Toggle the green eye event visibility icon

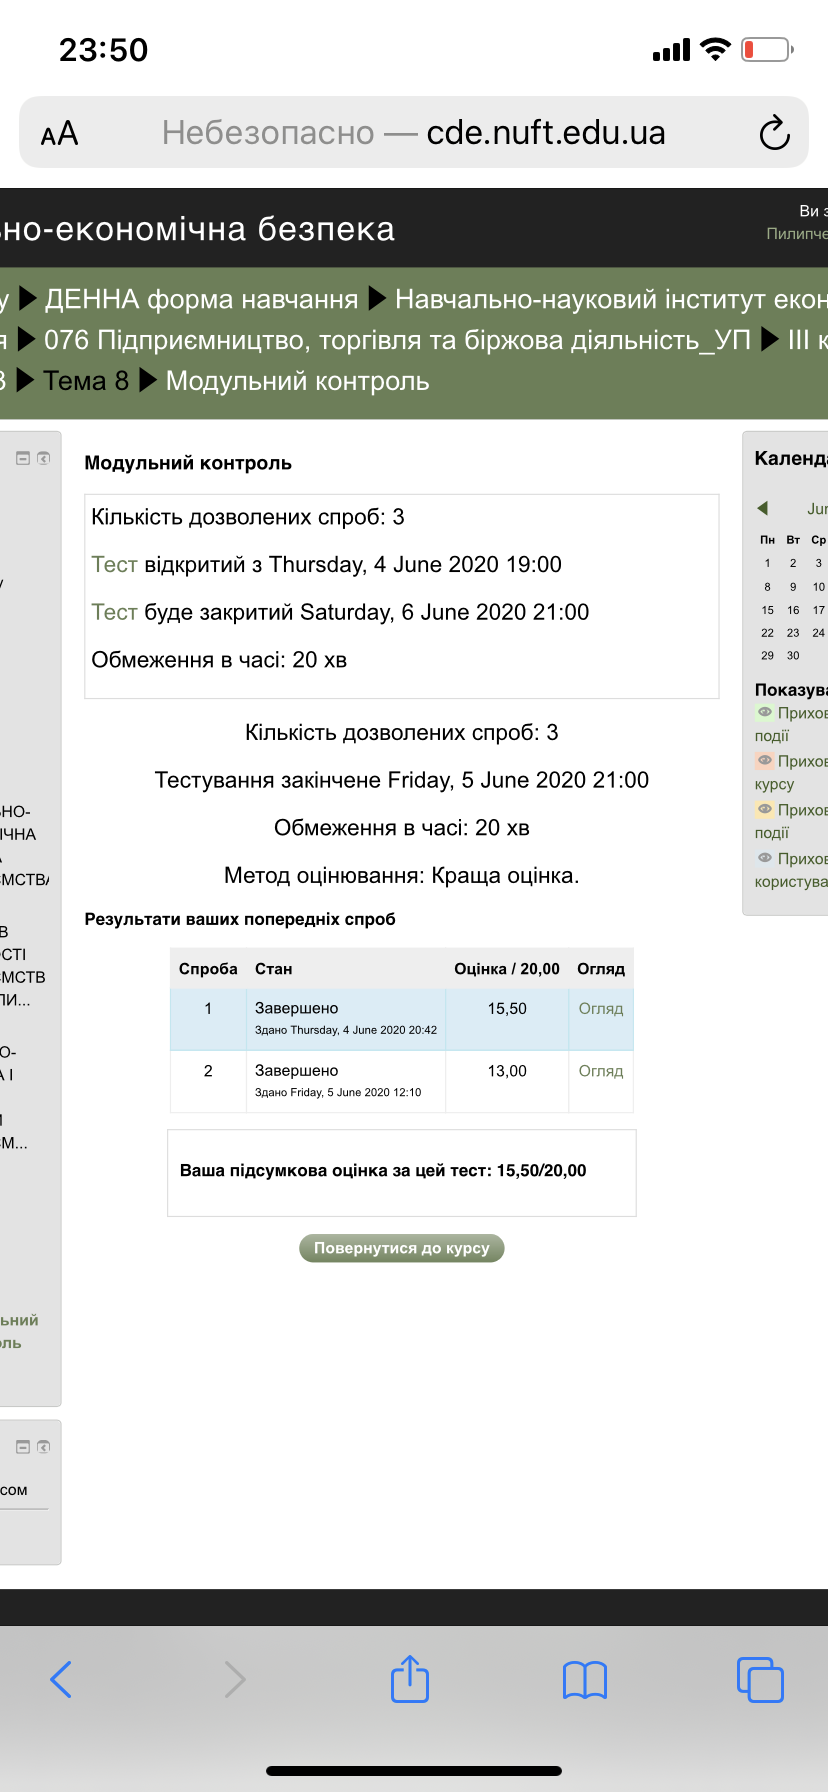click(765, 713)
